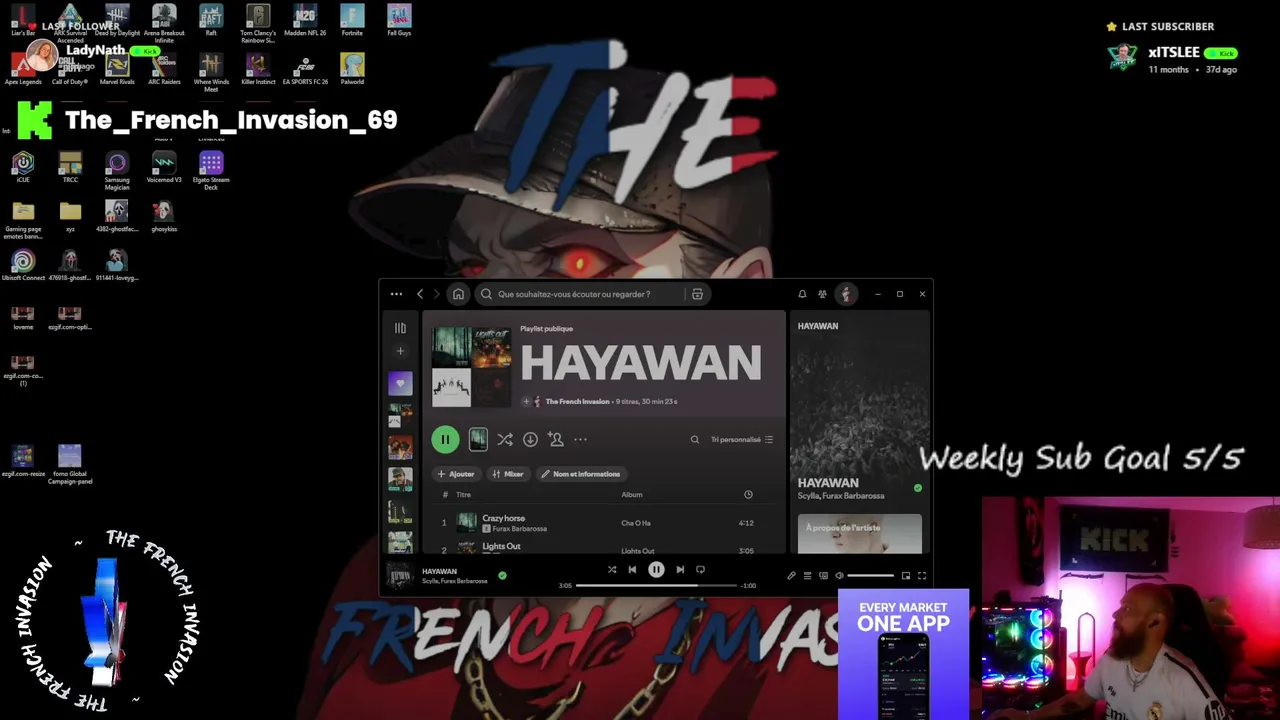Search within the playlist
1280x720 pixels.
(695, 439)
